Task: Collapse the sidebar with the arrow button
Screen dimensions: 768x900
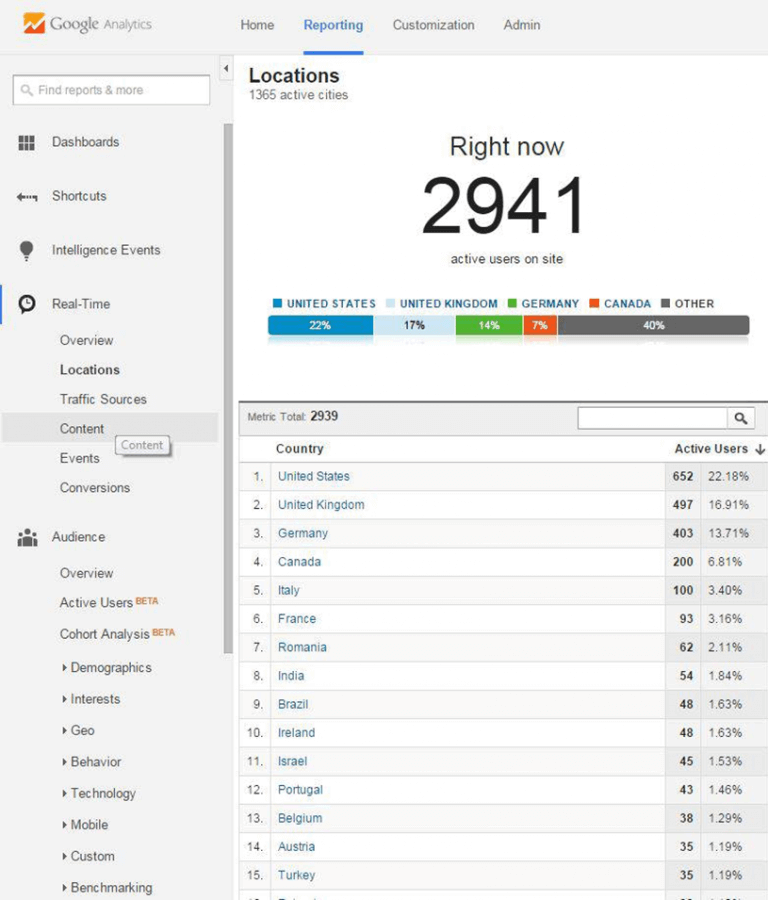Action: coord(226,68)
